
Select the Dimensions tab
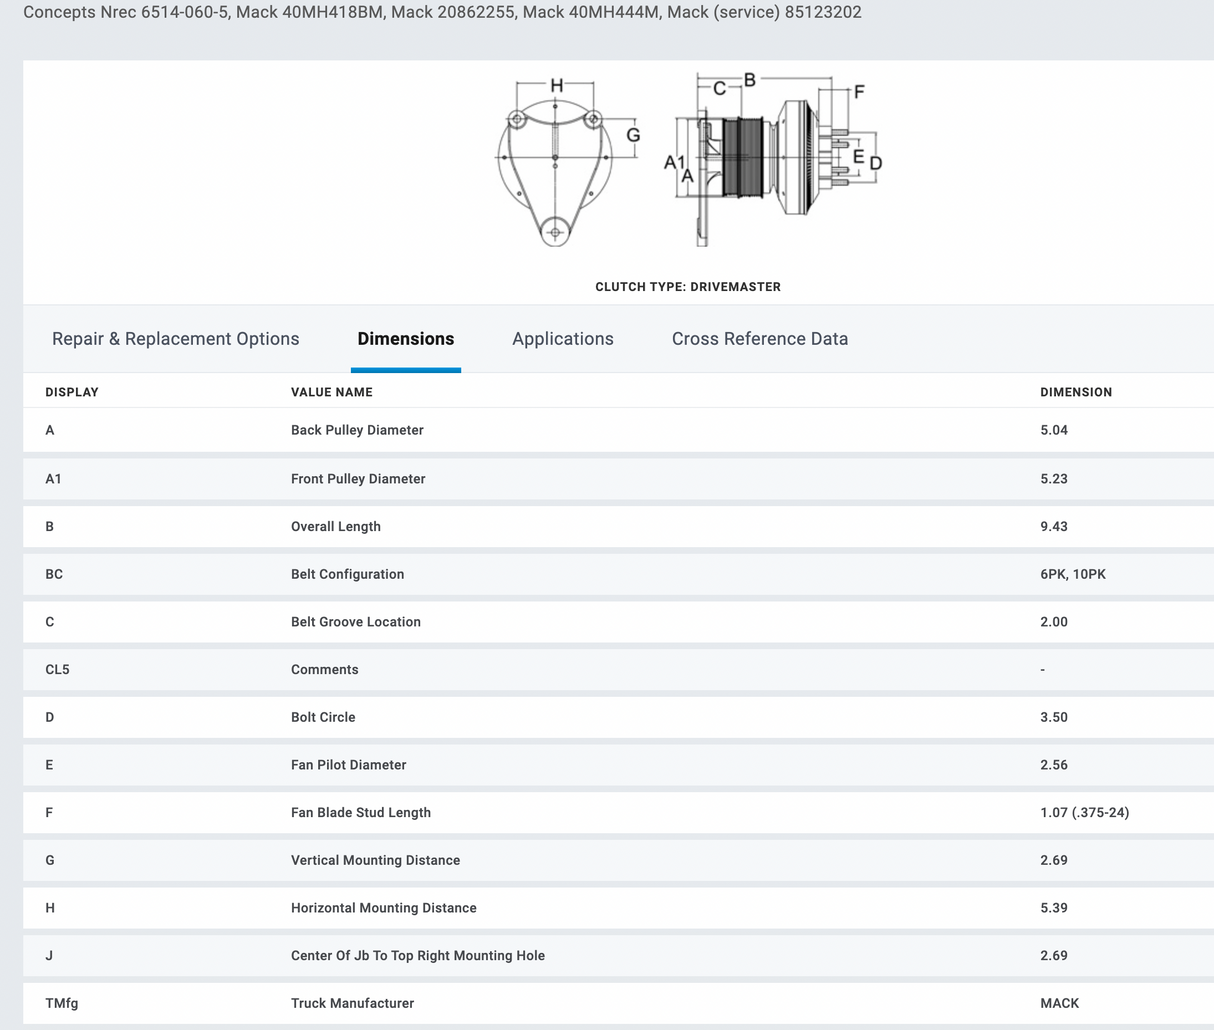click(x=405, y=339)
